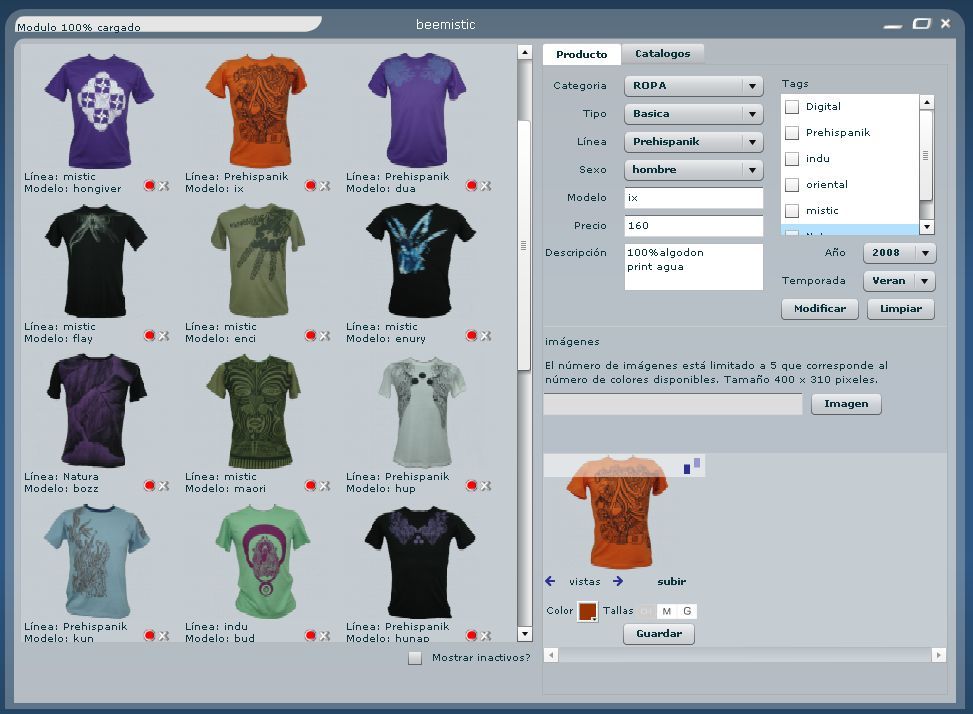This screenshot has width=973, height=714.
Task: Click the Imagen browse button
Action: (846, 404)
